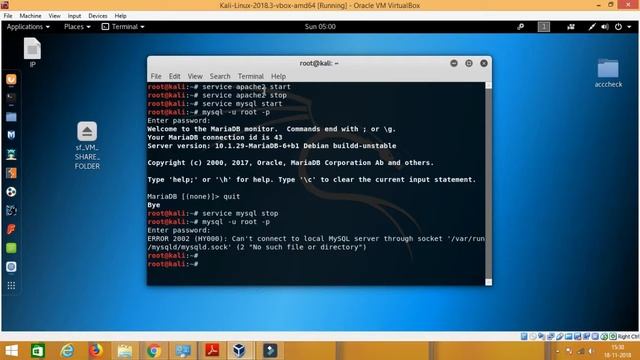Click the power icon in top panel
Viewport: 640px width, 360px height.
pos(618,27)
